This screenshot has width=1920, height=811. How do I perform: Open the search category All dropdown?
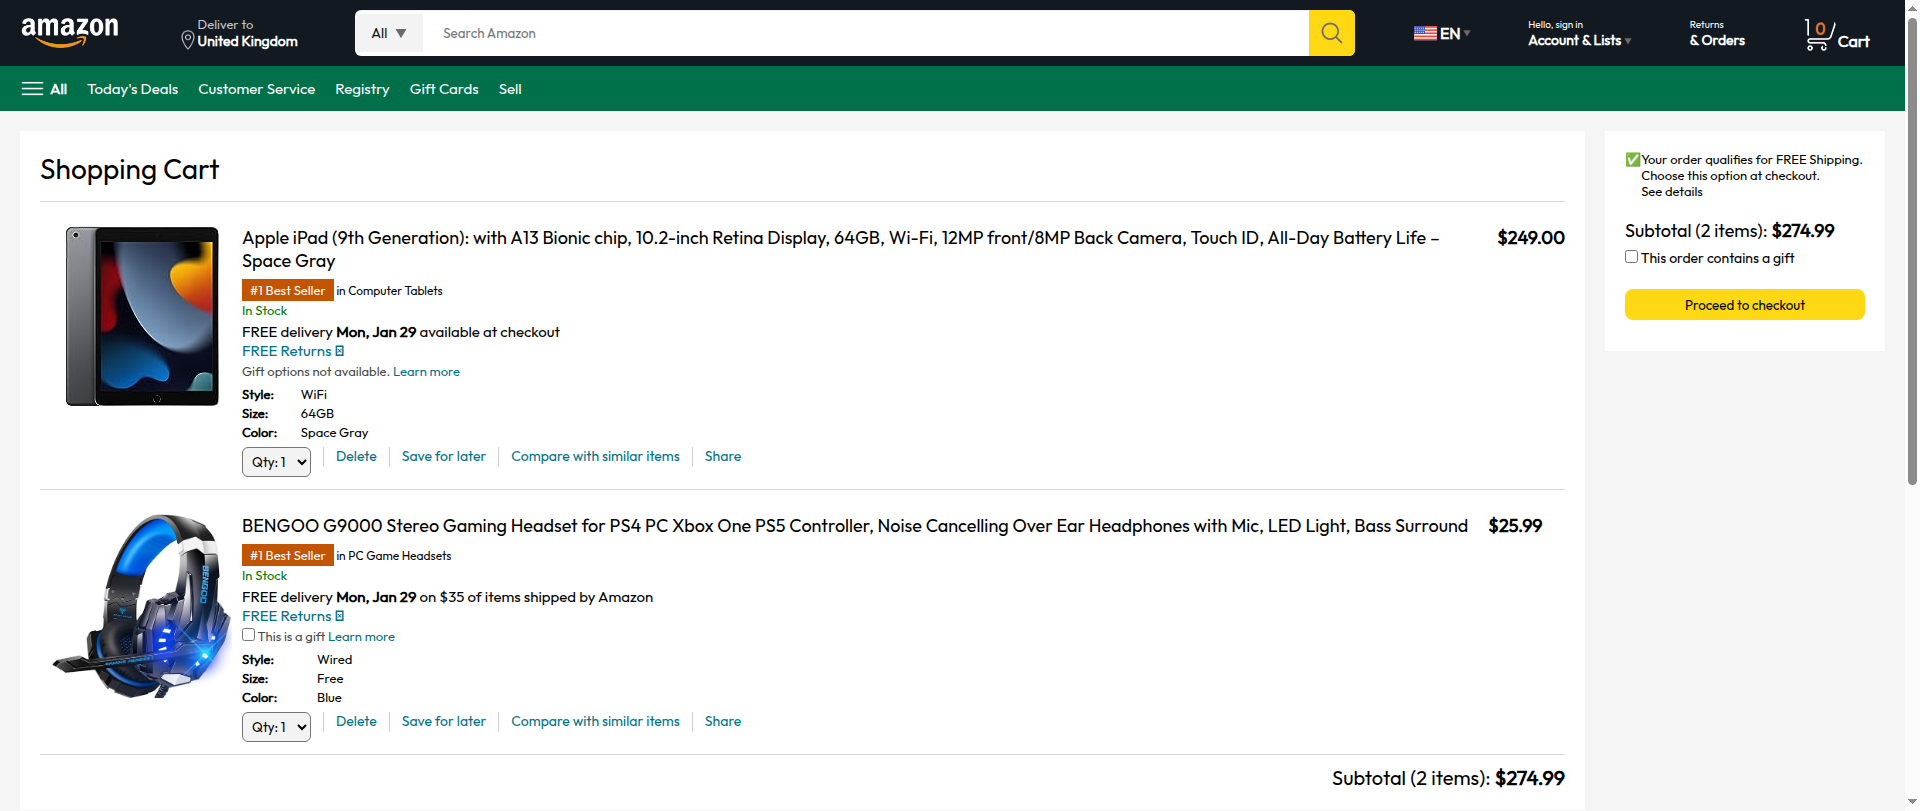[x=389, y=33]
